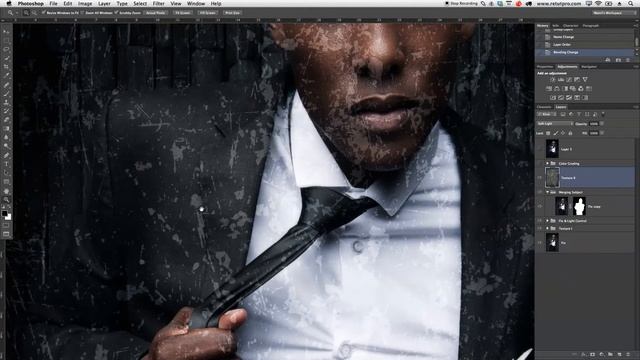The width and height of the screenshot is (640, 360).
Task: Add a Hue/Saturation adjustment
Action: pyautogui.click(x=549, y=89)
